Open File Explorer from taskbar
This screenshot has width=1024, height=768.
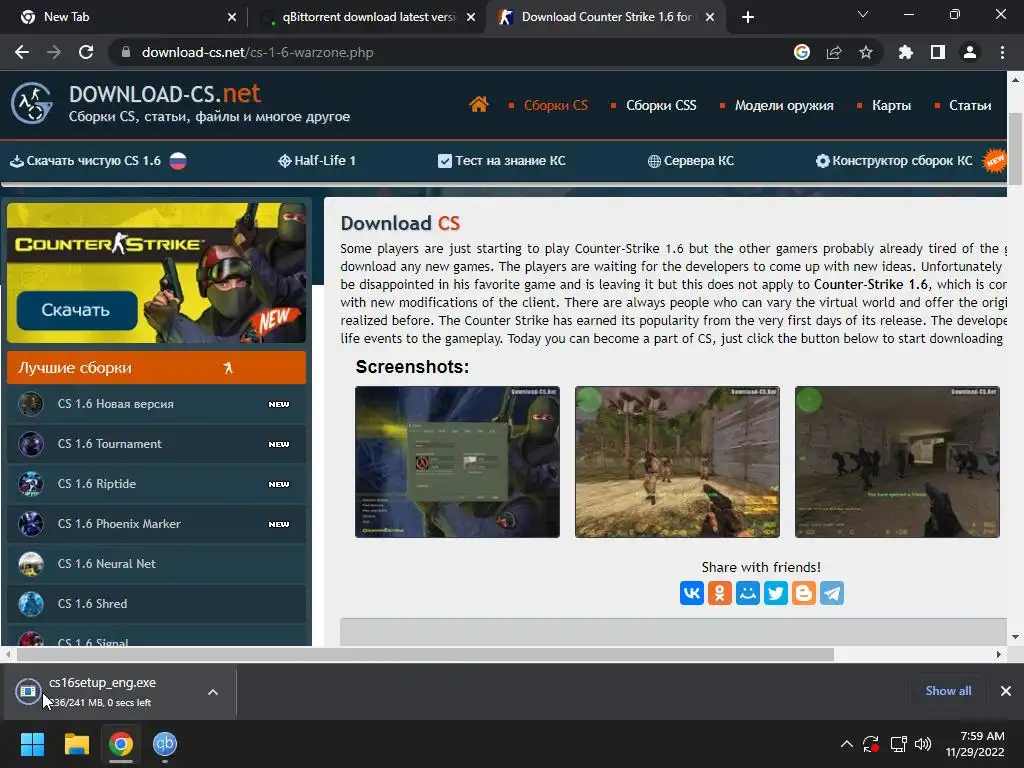(76, 744)
